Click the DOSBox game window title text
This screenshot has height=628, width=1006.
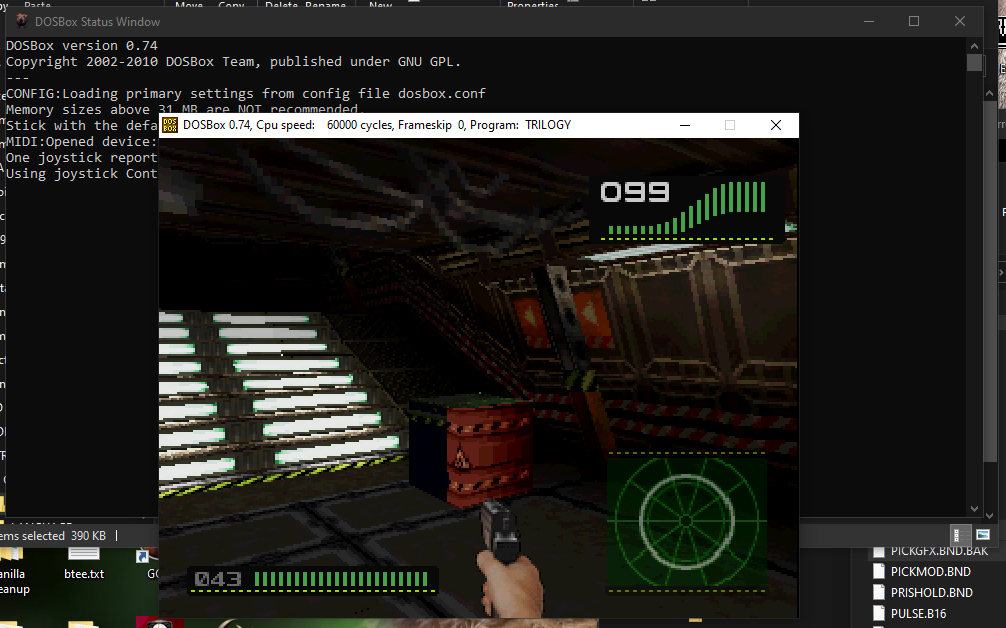click(377, 125)
